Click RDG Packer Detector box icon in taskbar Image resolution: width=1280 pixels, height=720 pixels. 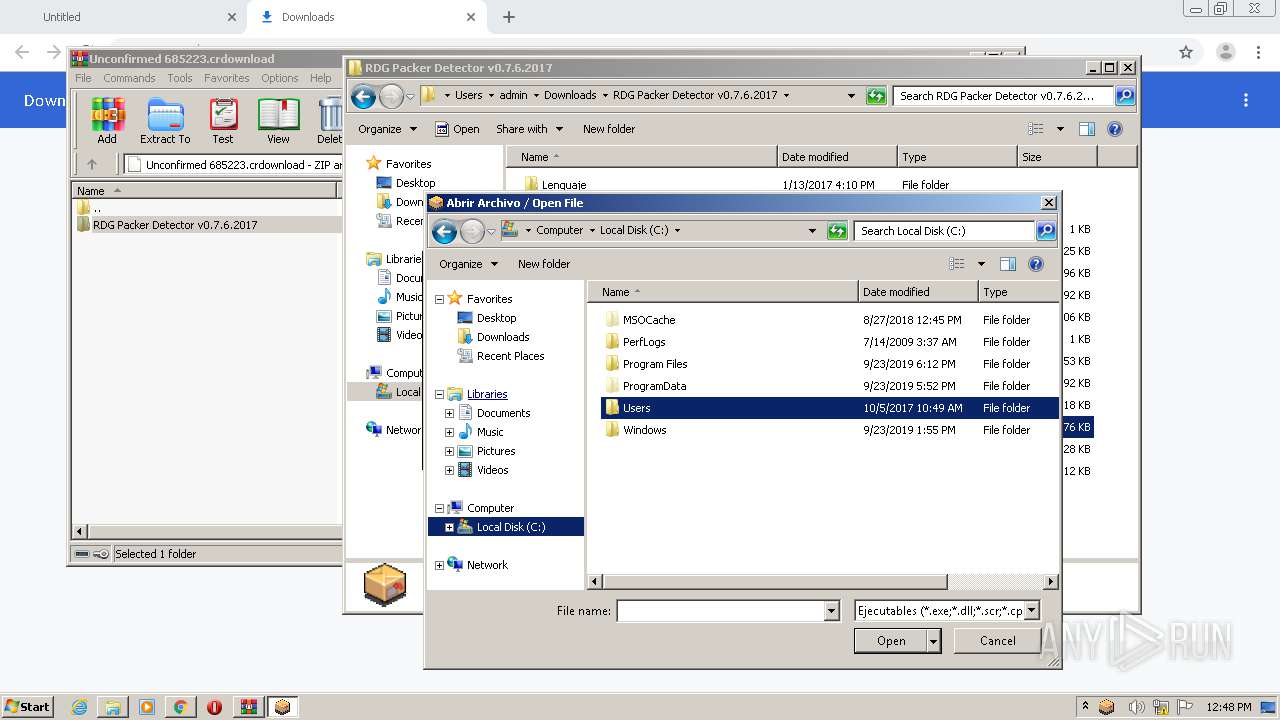282,707
